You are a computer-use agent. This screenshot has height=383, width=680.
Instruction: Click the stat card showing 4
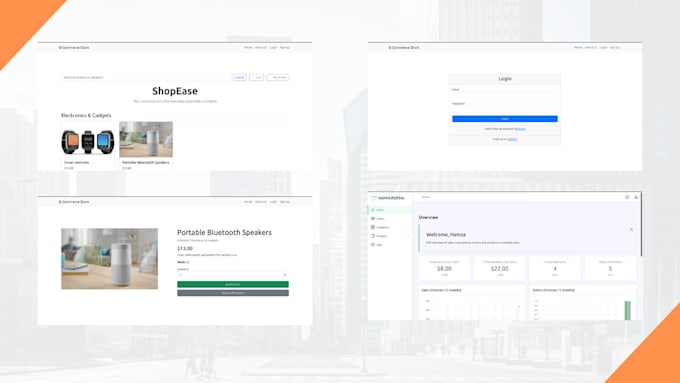tap(555, 268)
